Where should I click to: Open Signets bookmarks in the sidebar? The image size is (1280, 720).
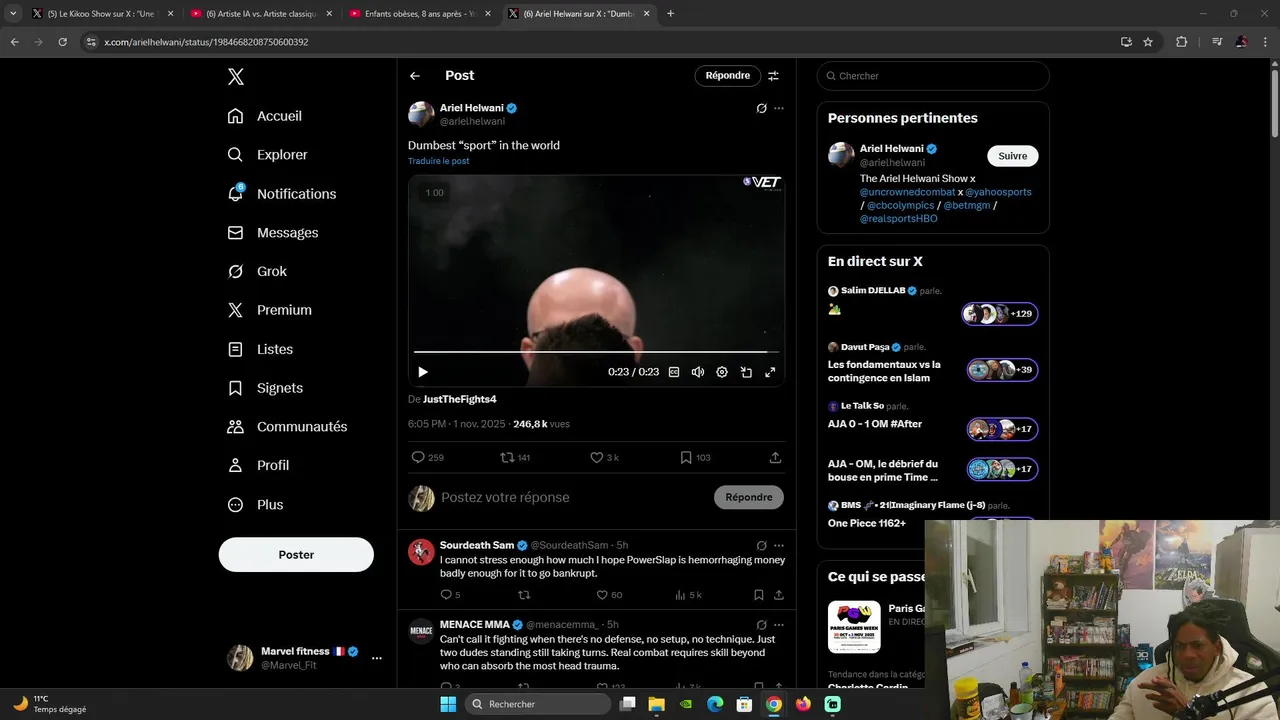point(265,388)
